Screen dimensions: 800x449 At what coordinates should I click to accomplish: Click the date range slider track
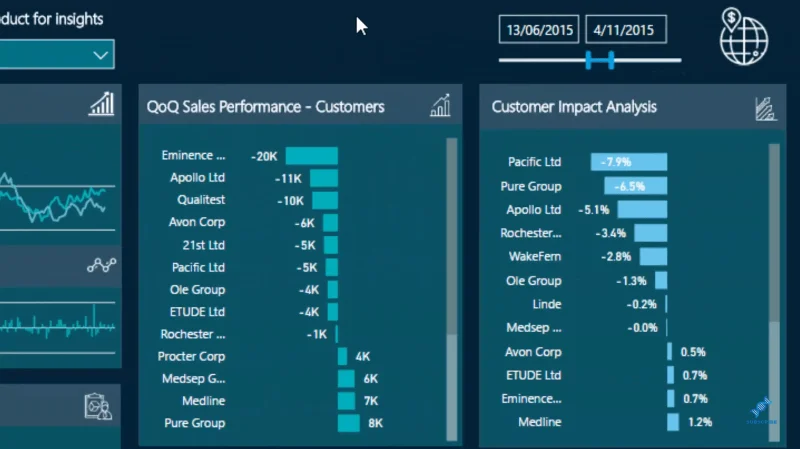pyautogui.click(x=590, y=60)
